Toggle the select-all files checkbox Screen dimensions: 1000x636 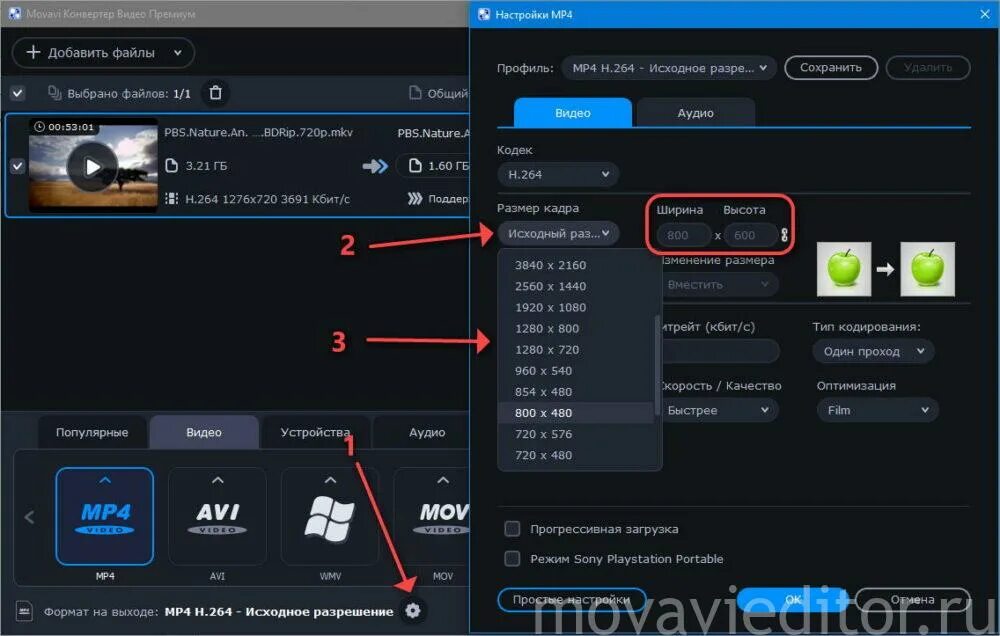click(x=18, y=93)
